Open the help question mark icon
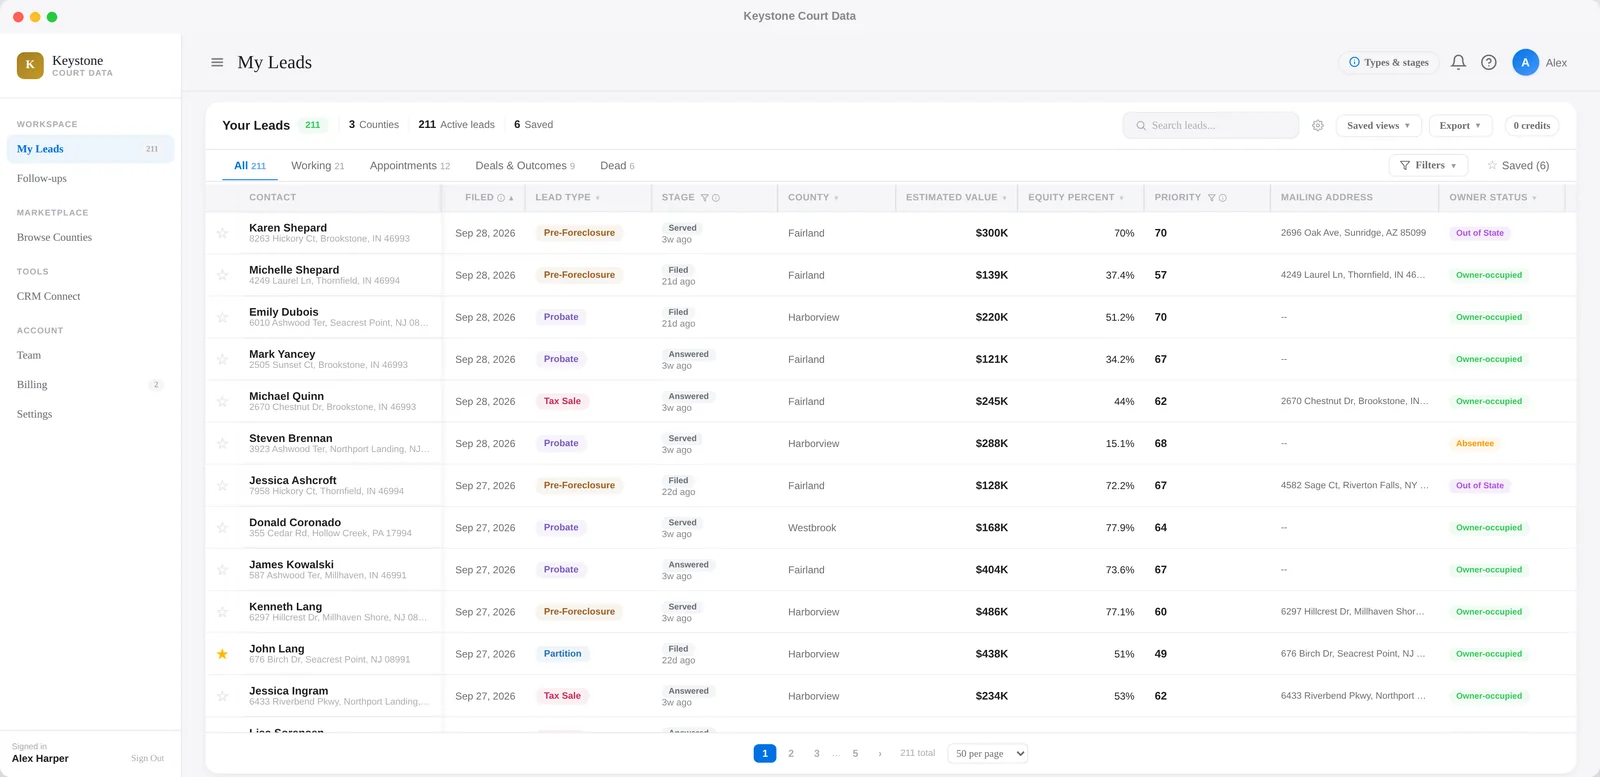Image resolution: width=1600 pixels, height=777 pixels. coord(1489,62)
